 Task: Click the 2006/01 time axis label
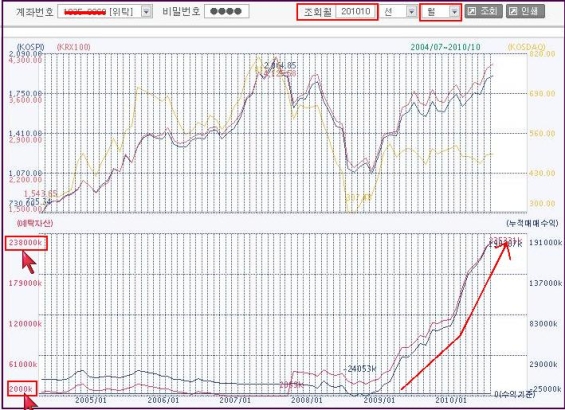click(163, 400)
